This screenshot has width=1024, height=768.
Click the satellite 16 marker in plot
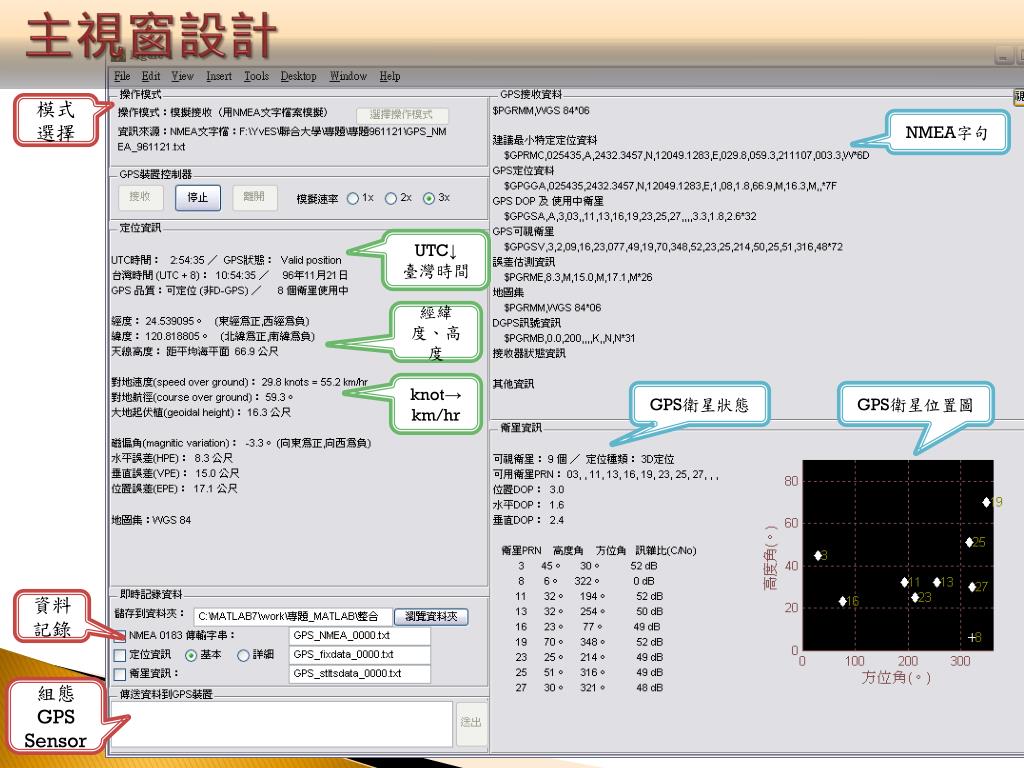[843, 601]
